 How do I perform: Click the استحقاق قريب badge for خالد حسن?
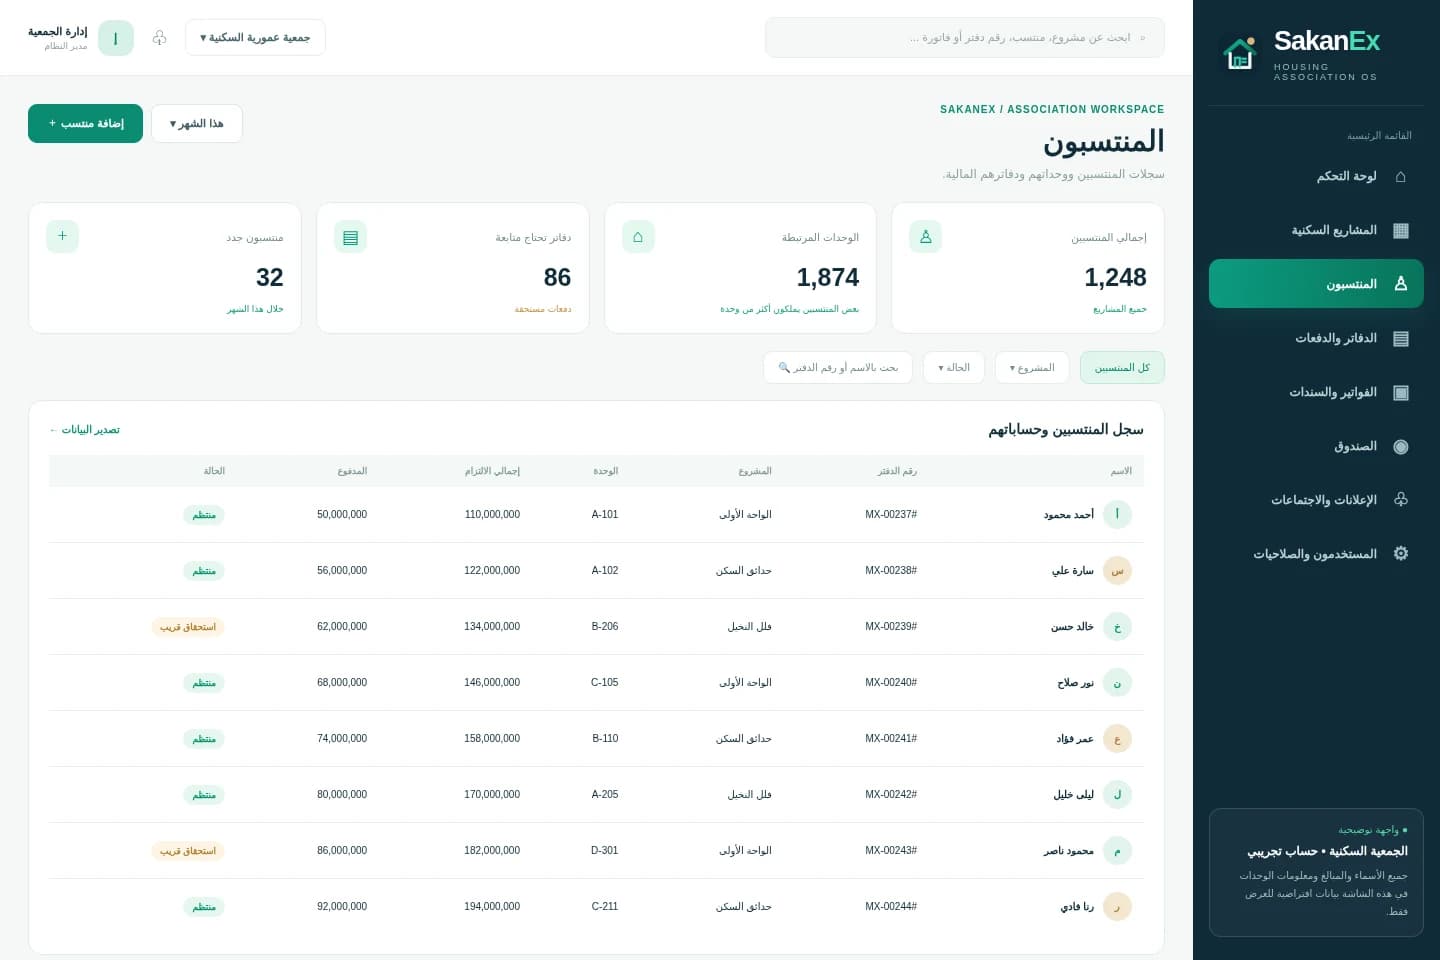pos(188,627)
